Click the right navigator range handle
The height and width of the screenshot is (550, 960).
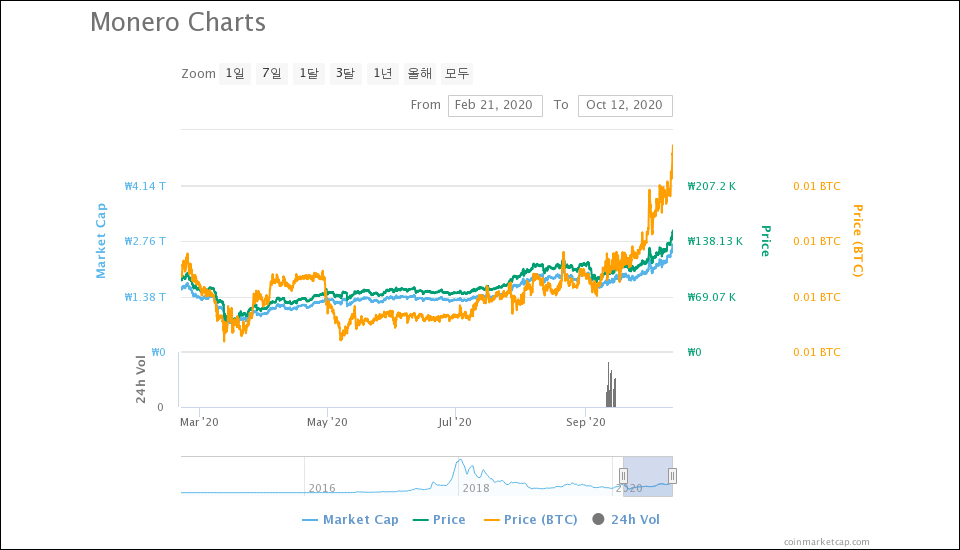tap(672, 476)
